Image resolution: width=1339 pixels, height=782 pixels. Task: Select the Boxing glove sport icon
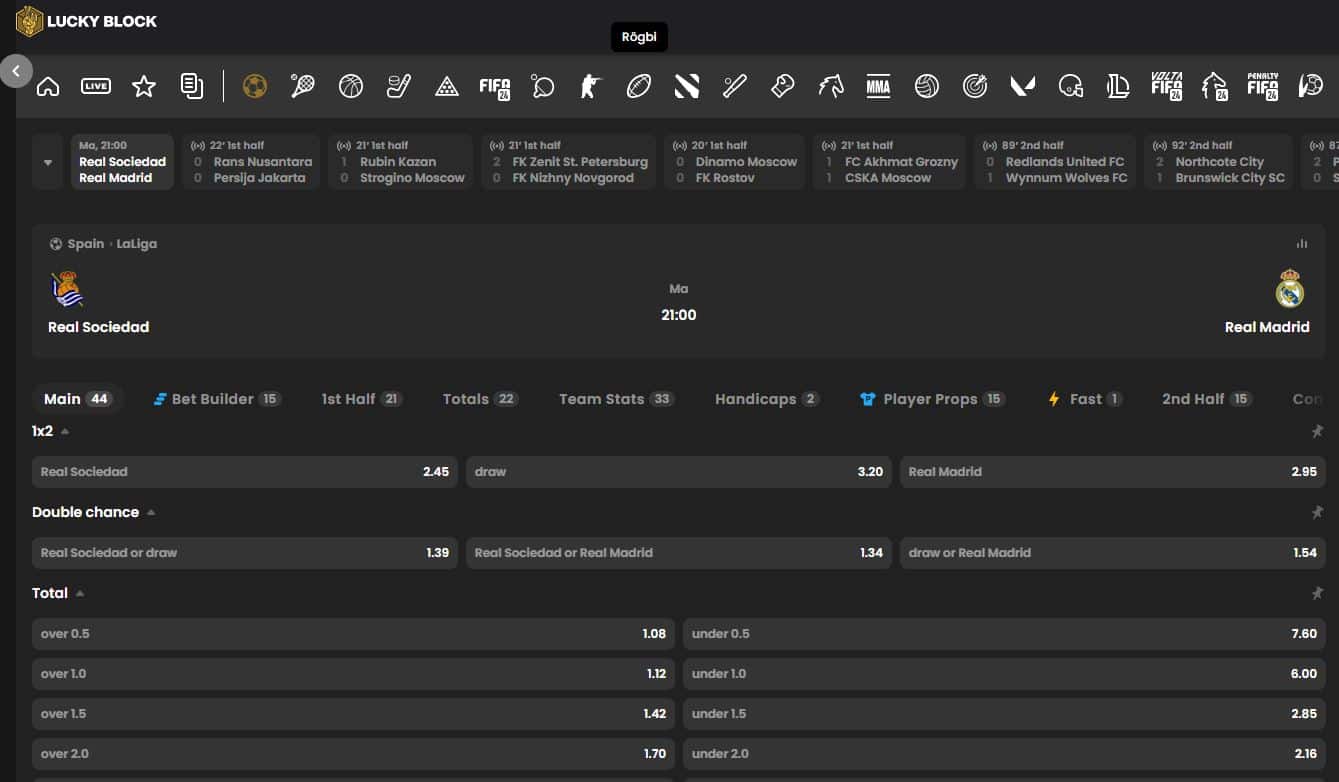click(783, 86)
